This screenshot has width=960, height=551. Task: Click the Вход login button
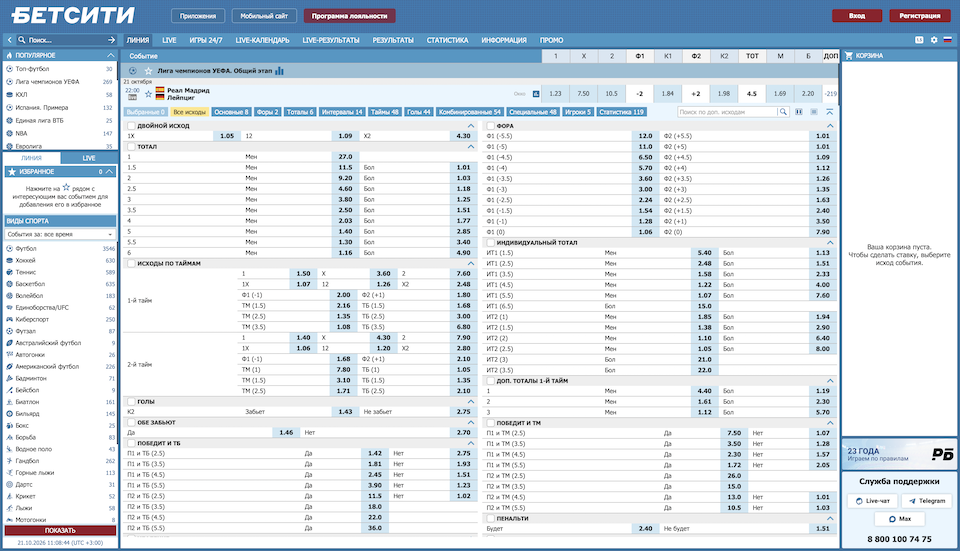tap(857, 16)
